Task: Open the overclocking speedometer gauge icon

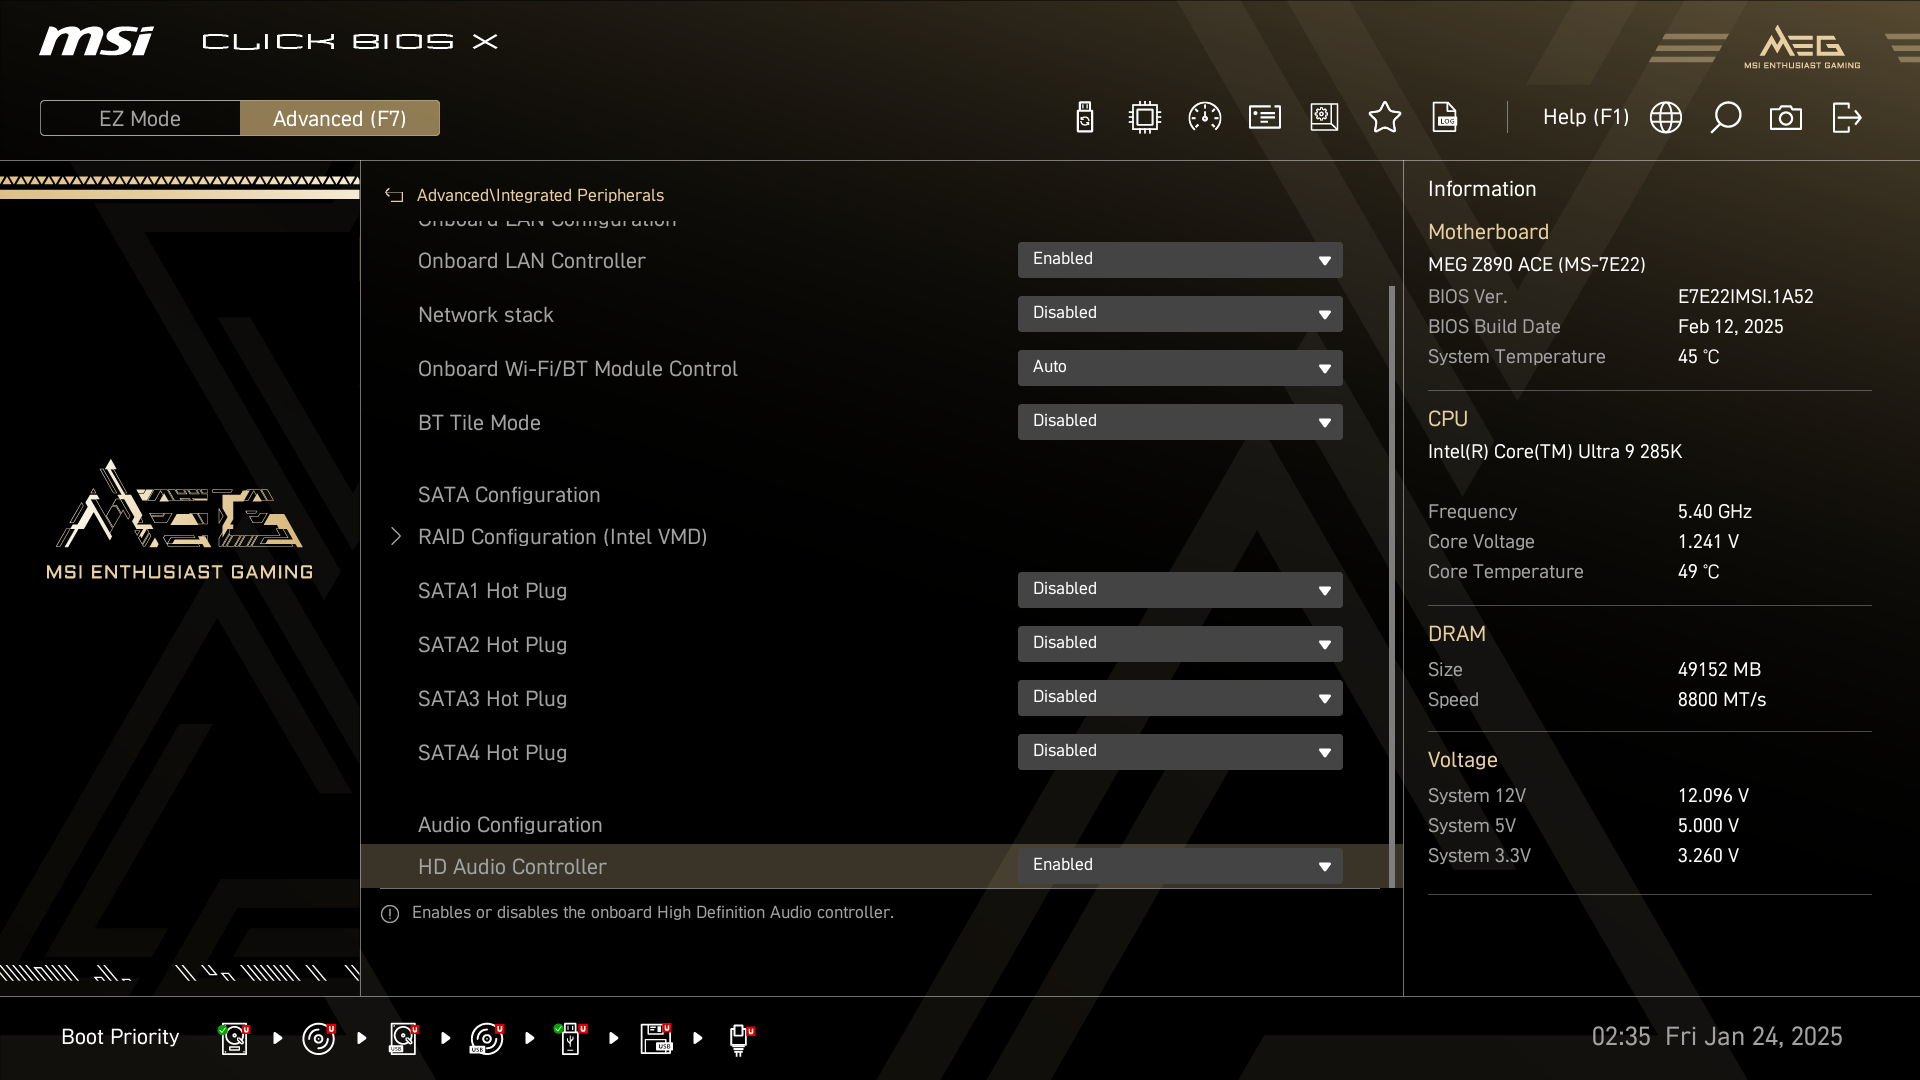Action: 1205,118
